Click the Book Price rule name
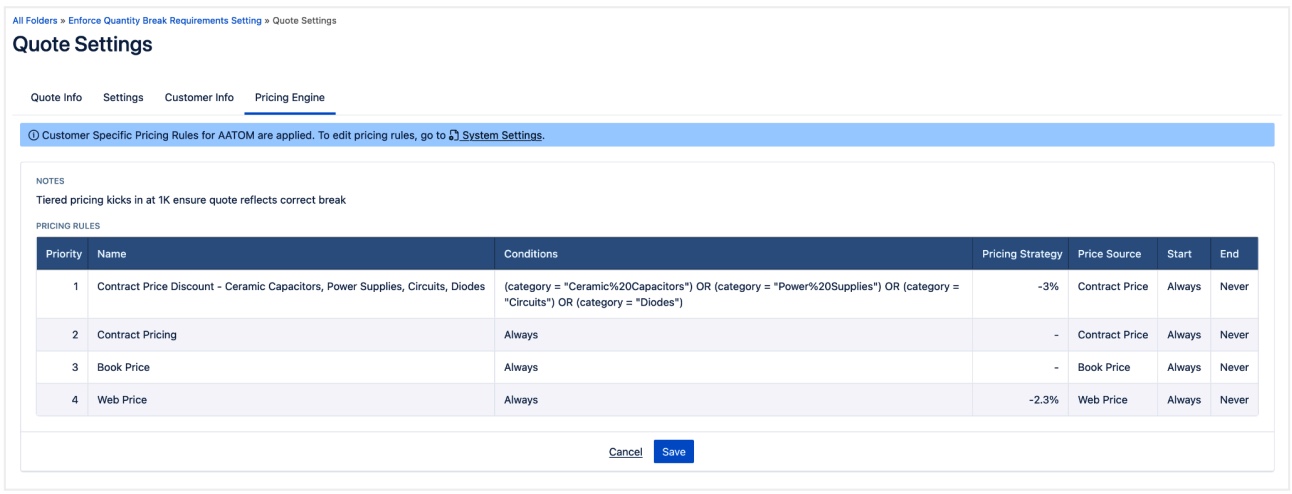The height and width of the screenshot is (494, 1292). (123, 367)
